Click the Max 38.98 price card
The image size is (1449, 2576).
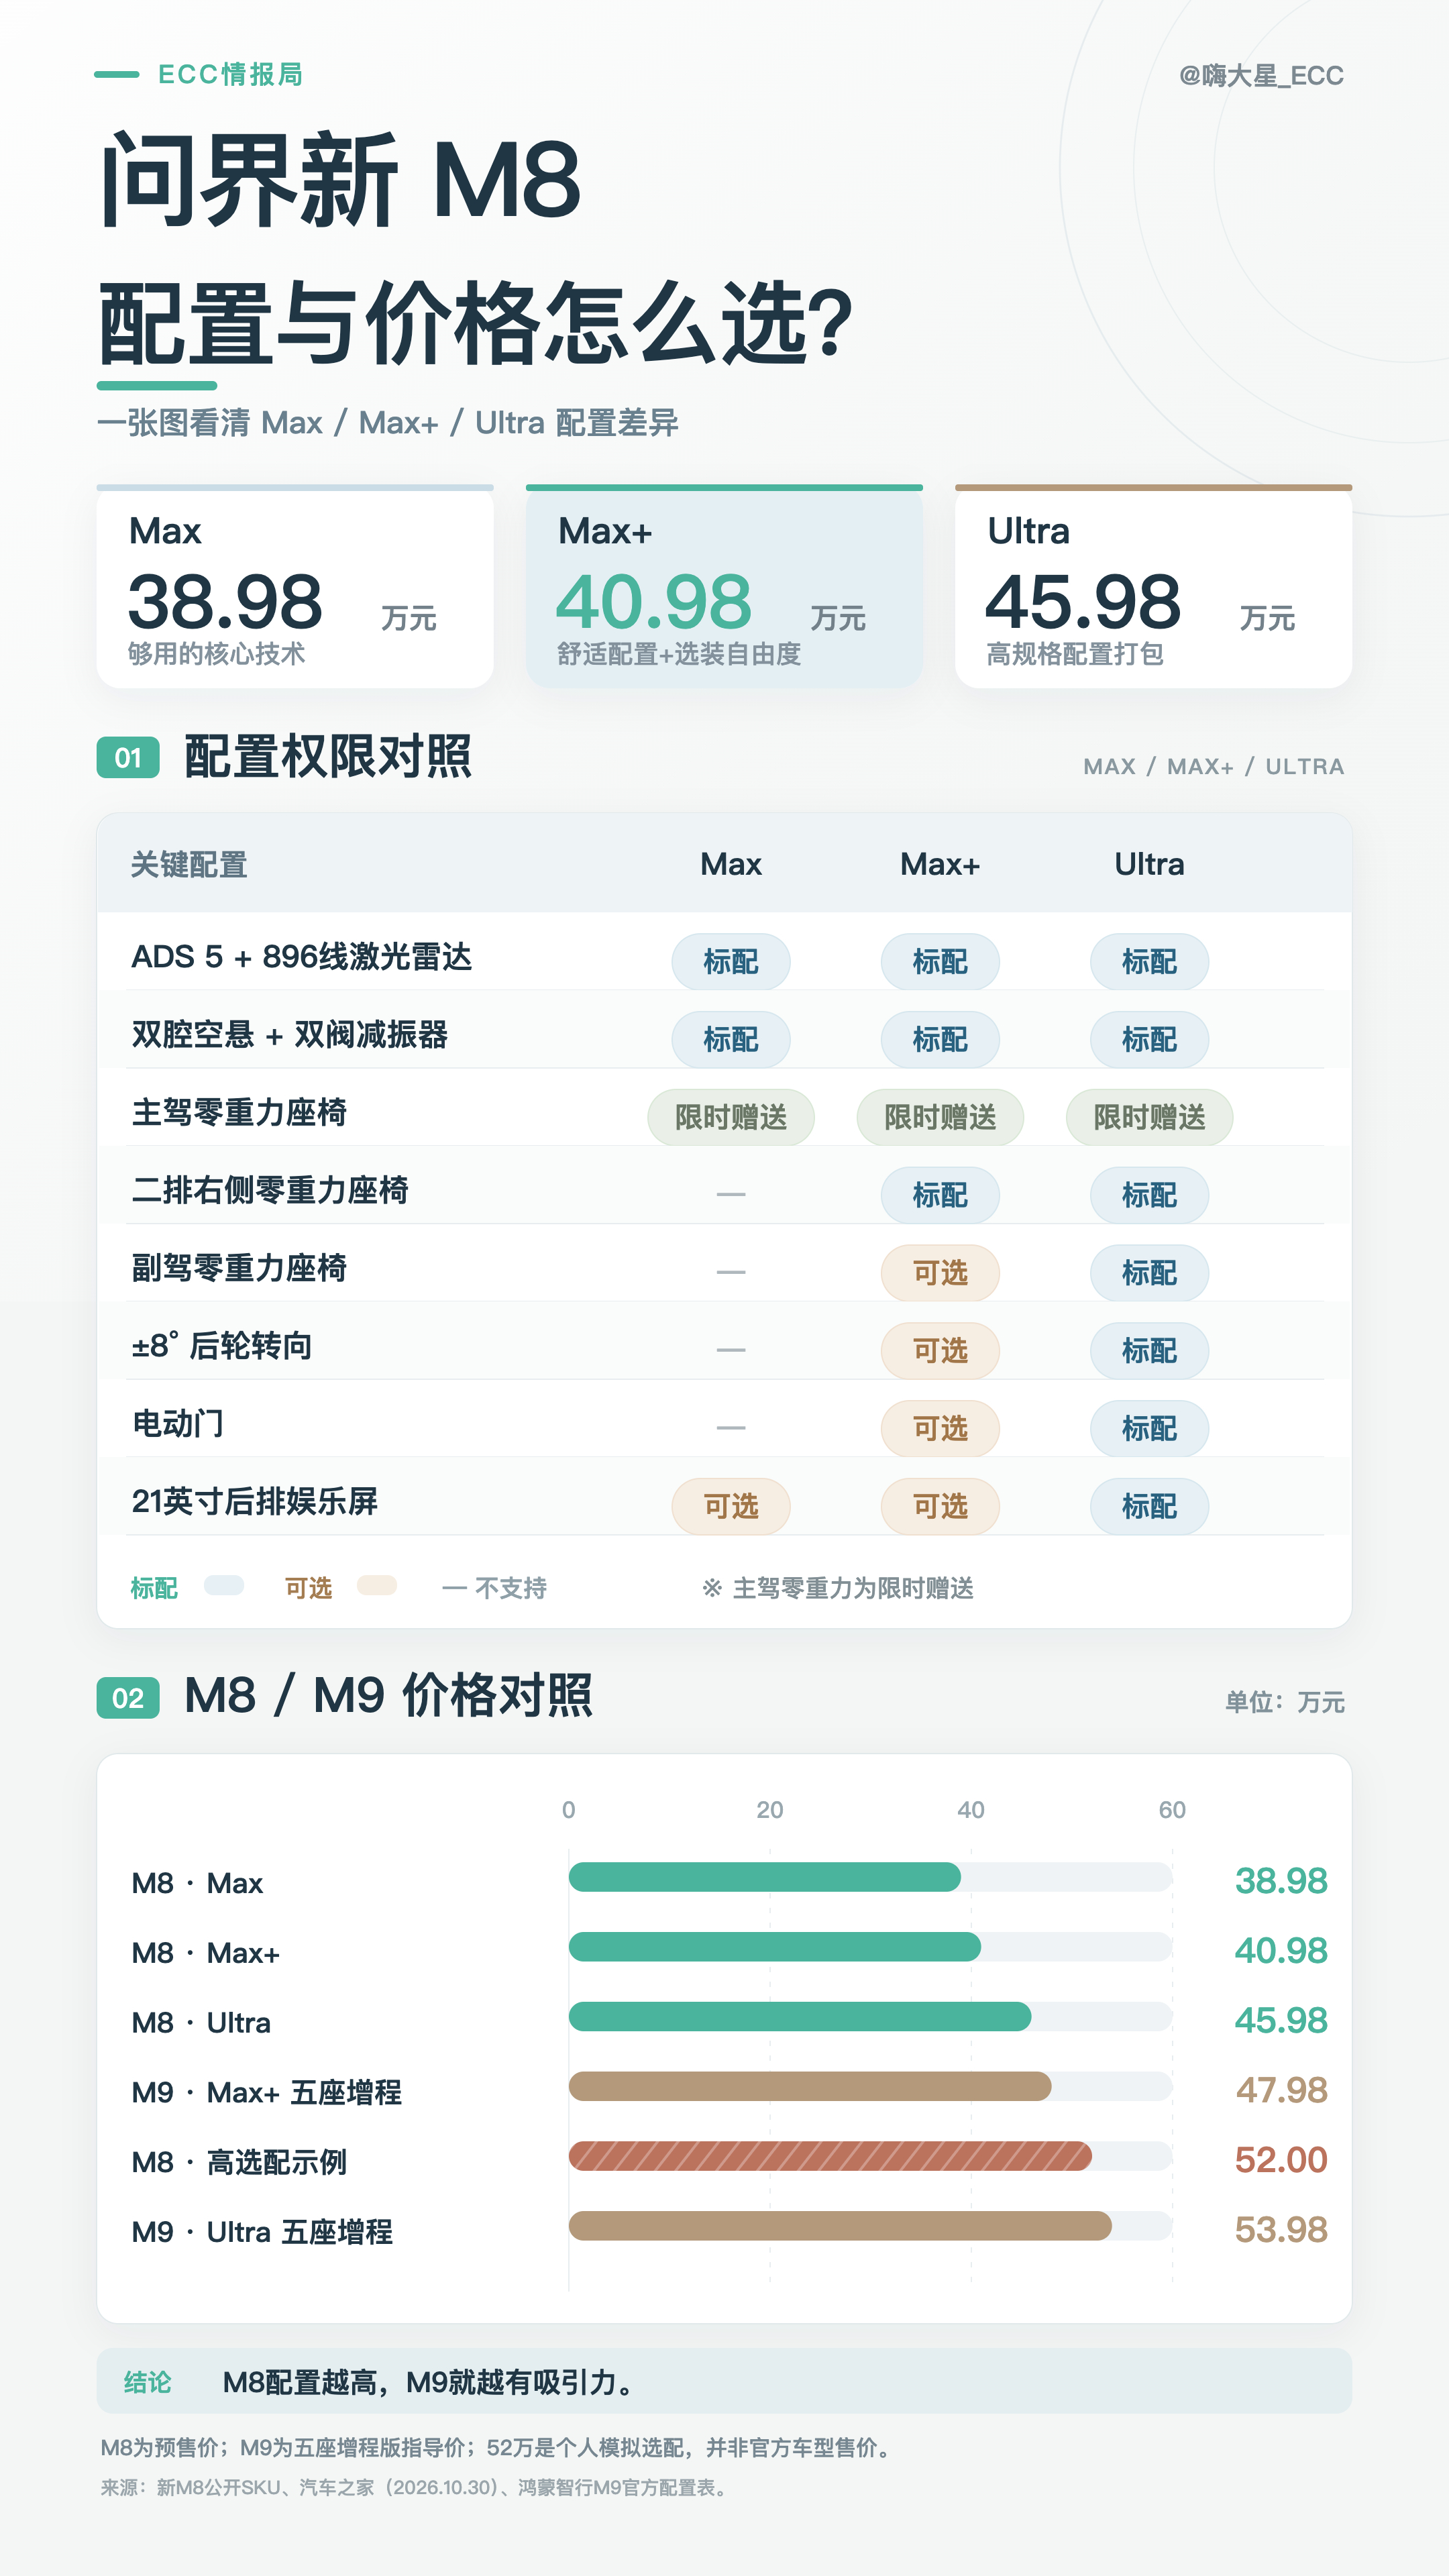(x=295, y=587)
